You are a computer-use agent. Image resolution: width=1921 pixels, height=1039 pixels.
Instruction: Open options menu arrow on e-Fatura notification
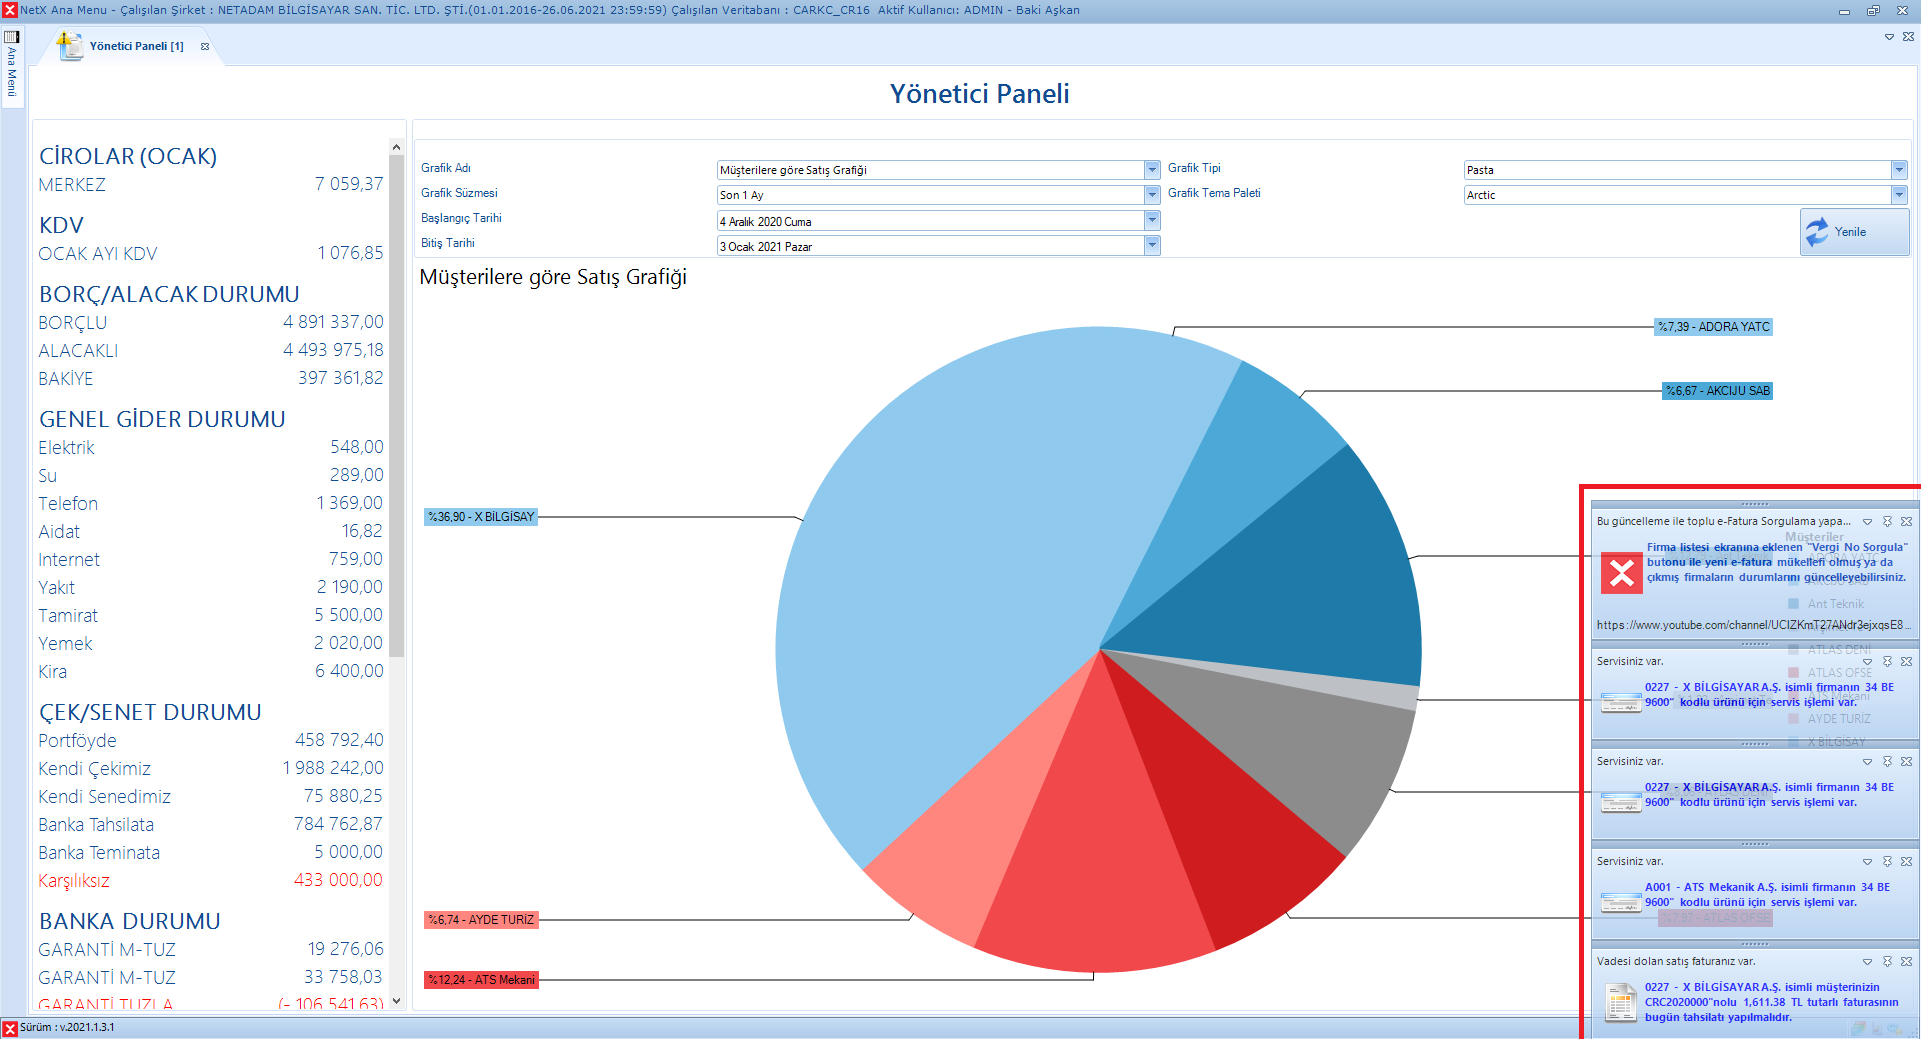point(1867,522)
